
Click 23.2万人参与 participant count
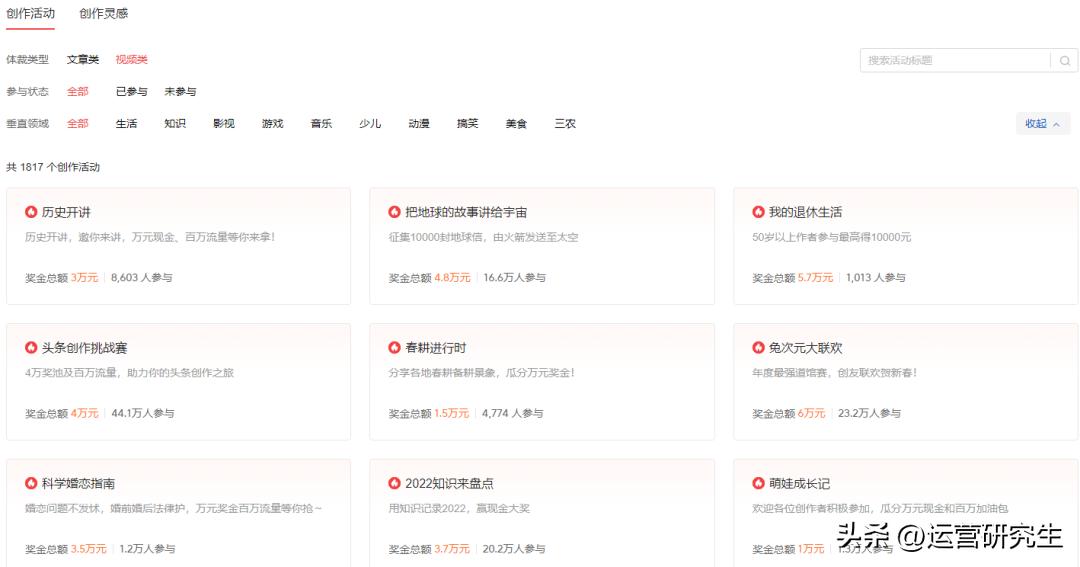pos(869,413)
